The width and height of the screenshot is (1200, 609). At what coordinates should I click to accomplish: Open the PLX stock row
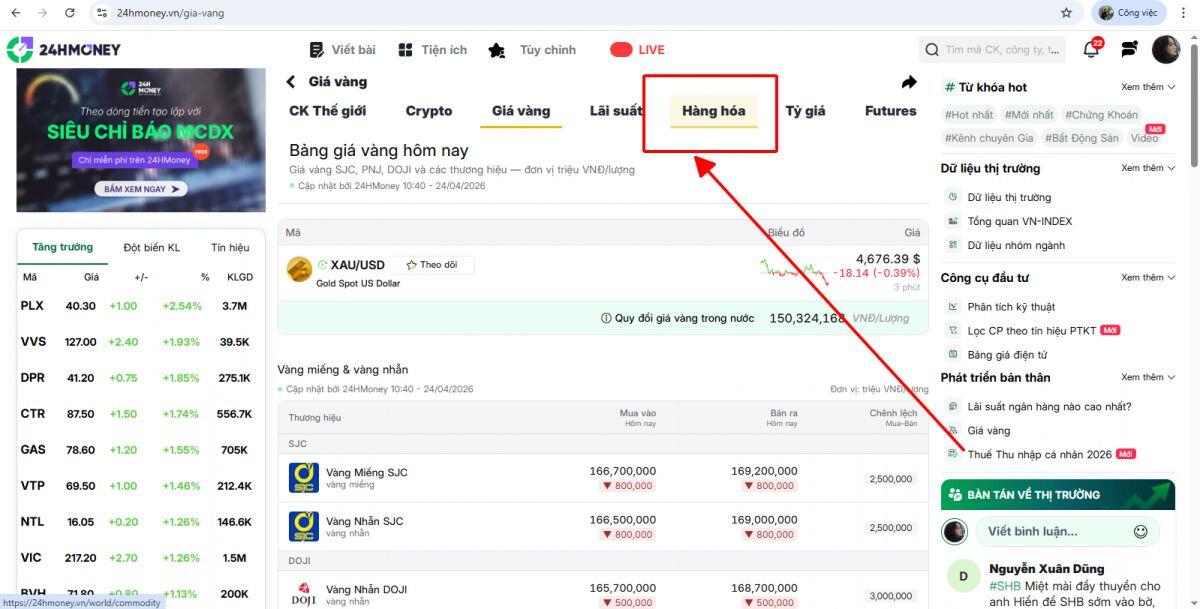click(x=140, y=306)
